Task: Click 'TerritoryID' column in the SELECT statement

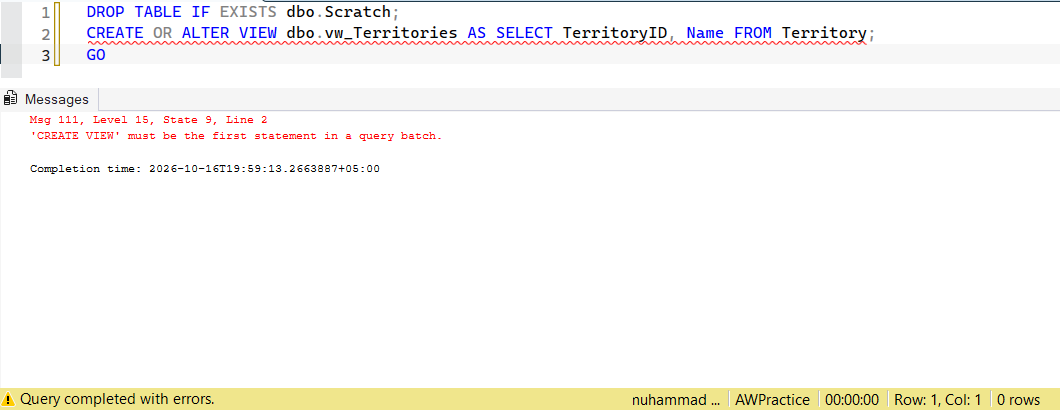Action: coord(615,33)
